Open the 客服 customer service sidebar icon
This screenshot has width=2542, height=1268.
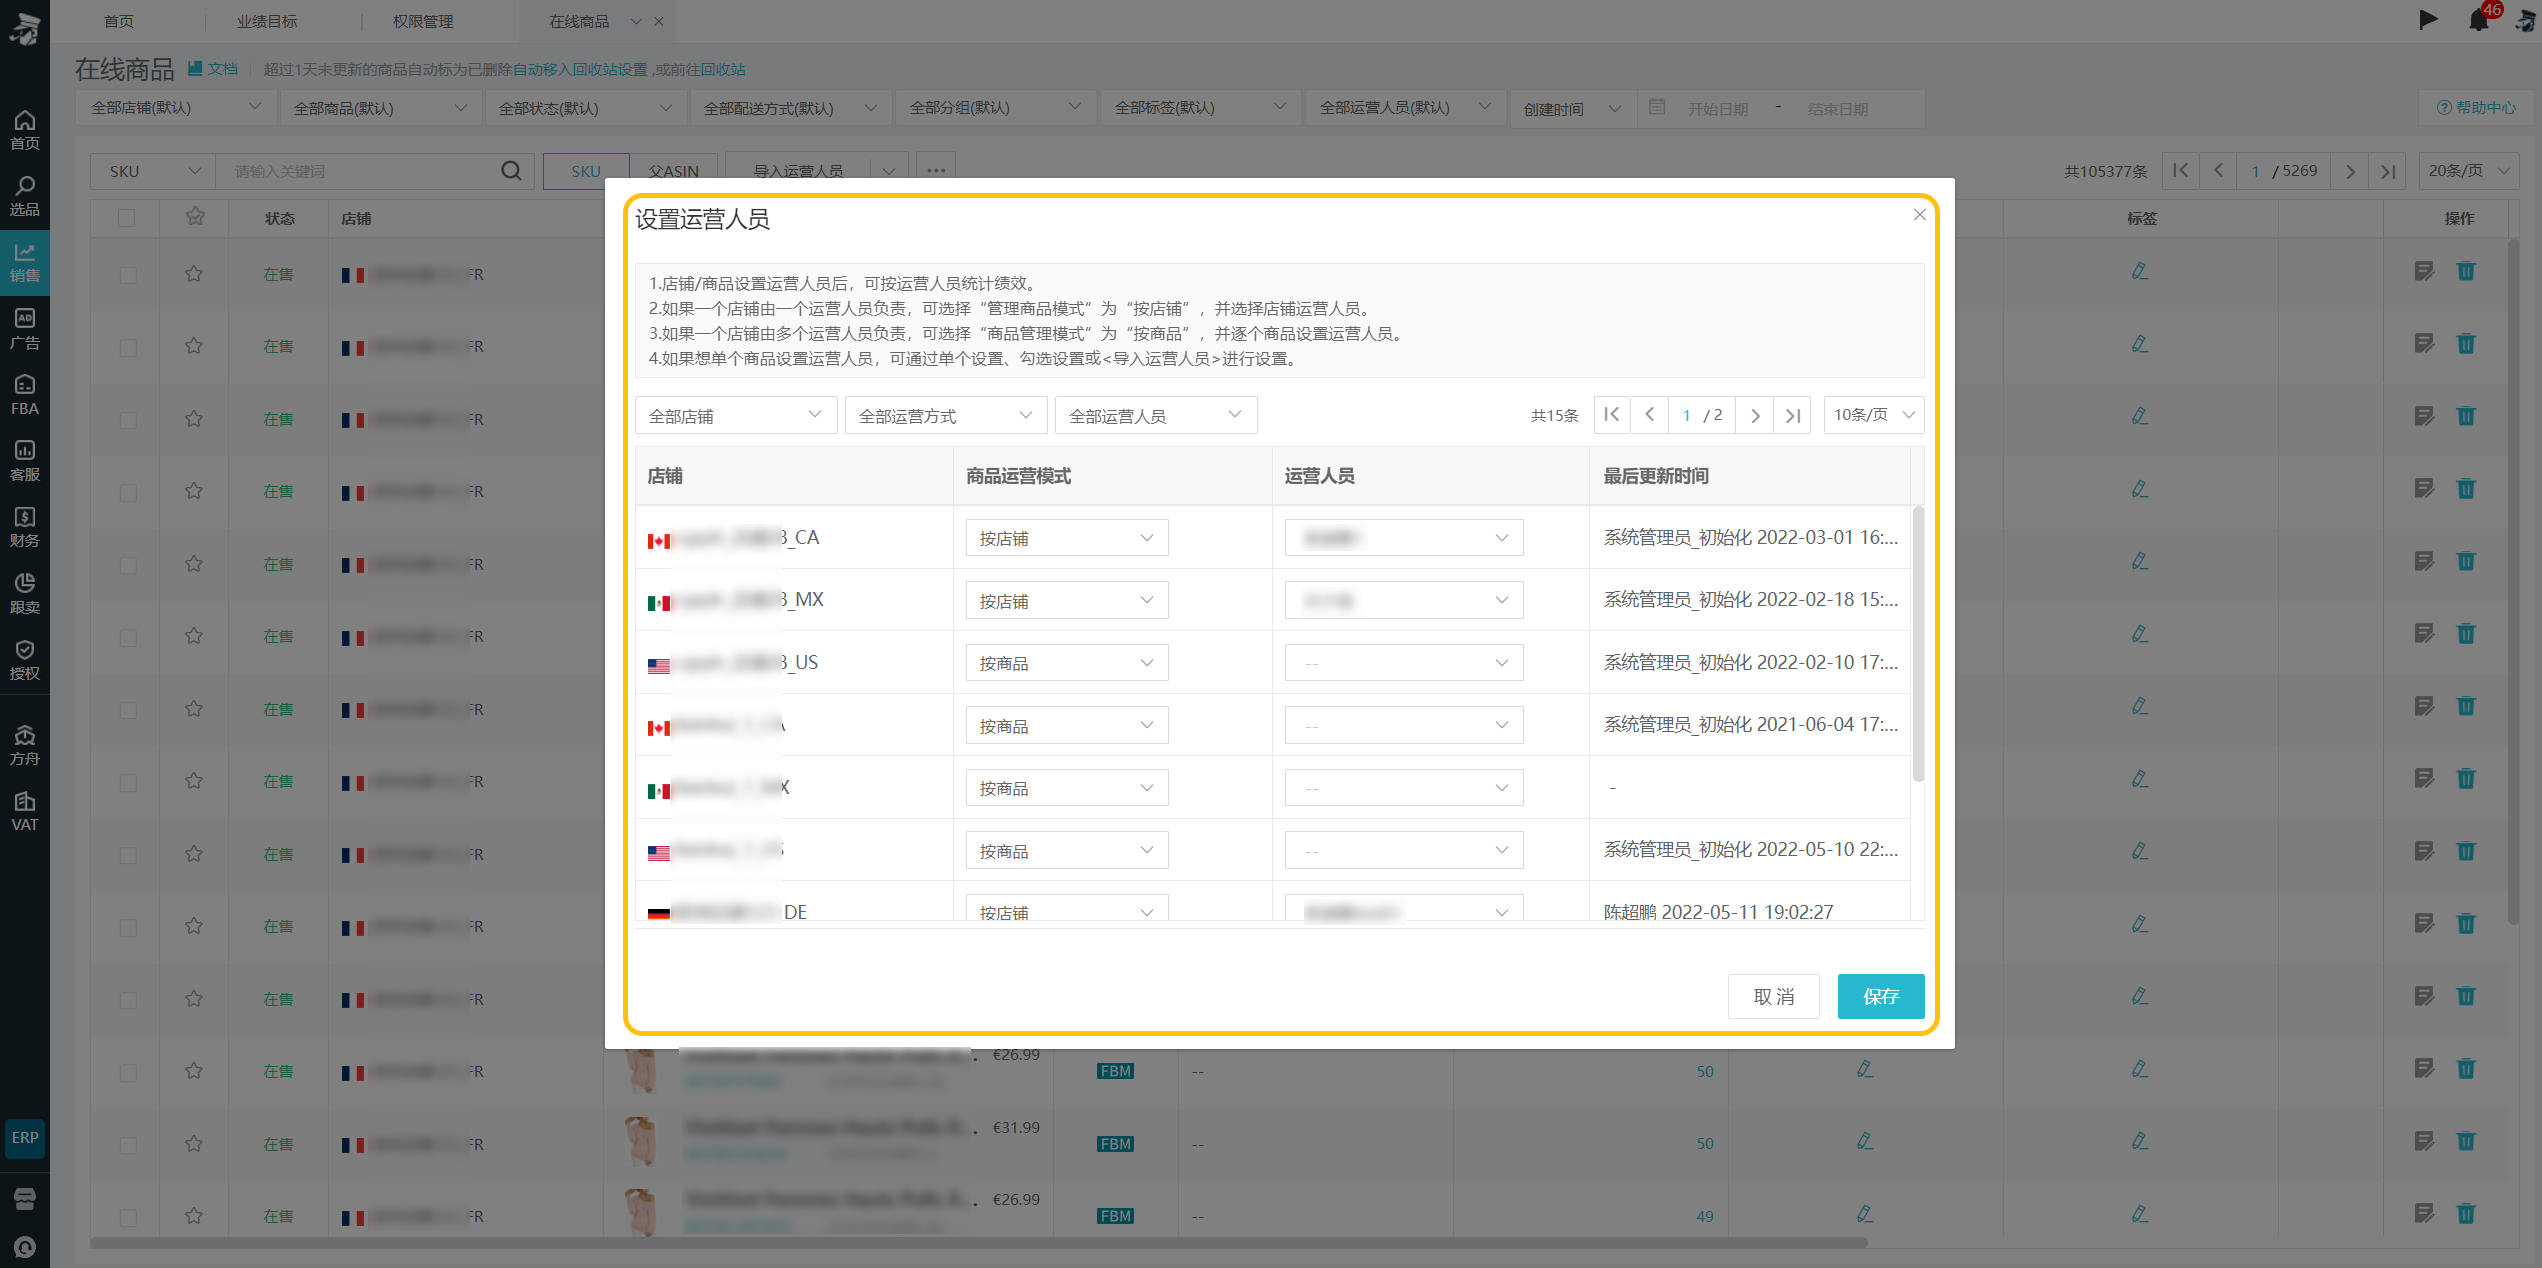tap(25, 461)
